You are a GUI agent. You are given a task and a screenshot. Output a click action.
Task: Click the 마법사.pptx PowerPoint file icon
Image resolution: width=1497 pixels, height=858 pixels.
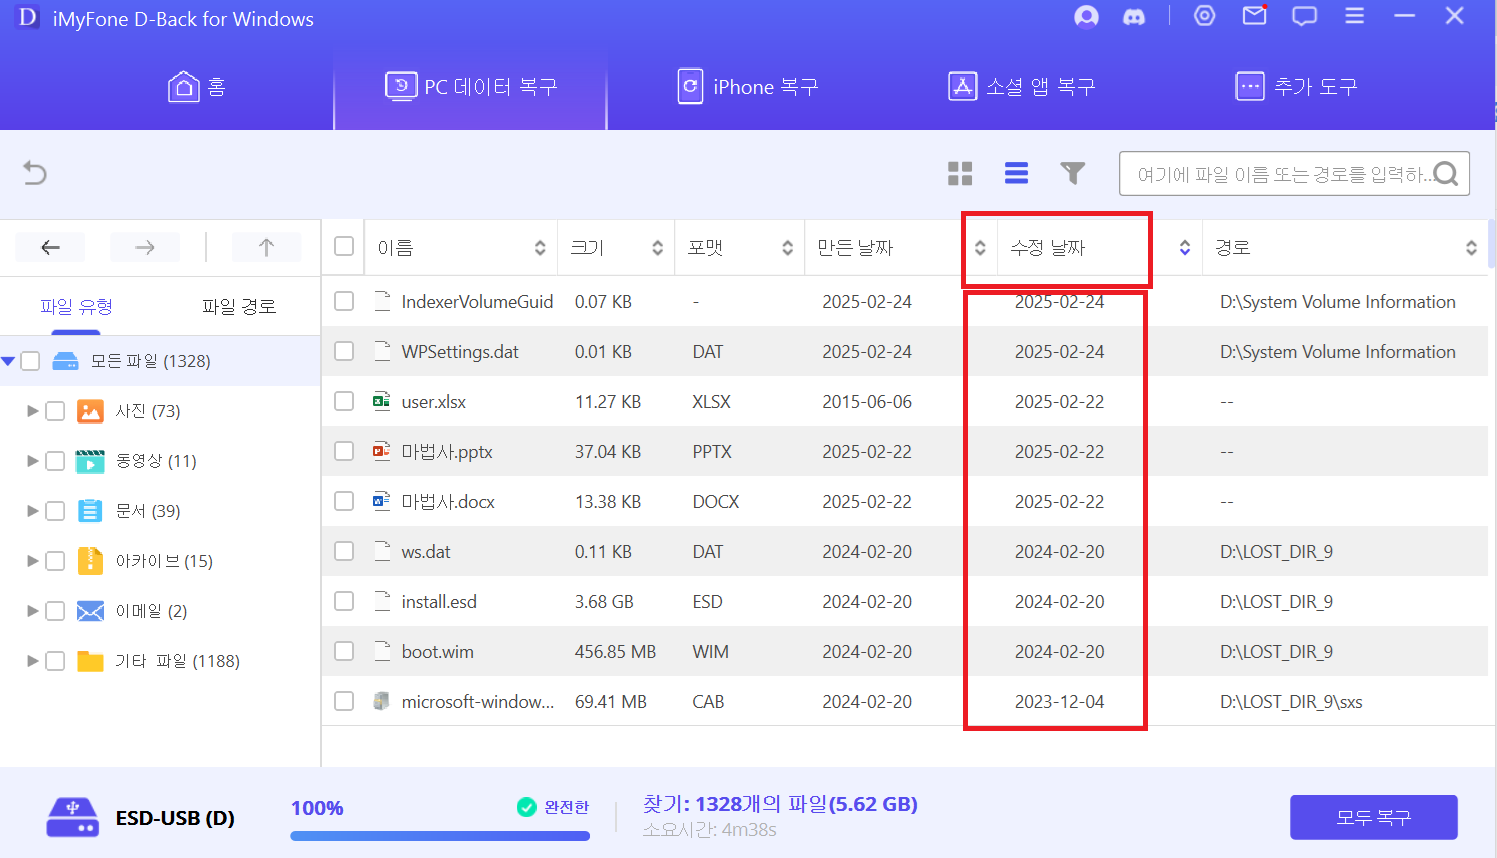[x=381, y=451]
